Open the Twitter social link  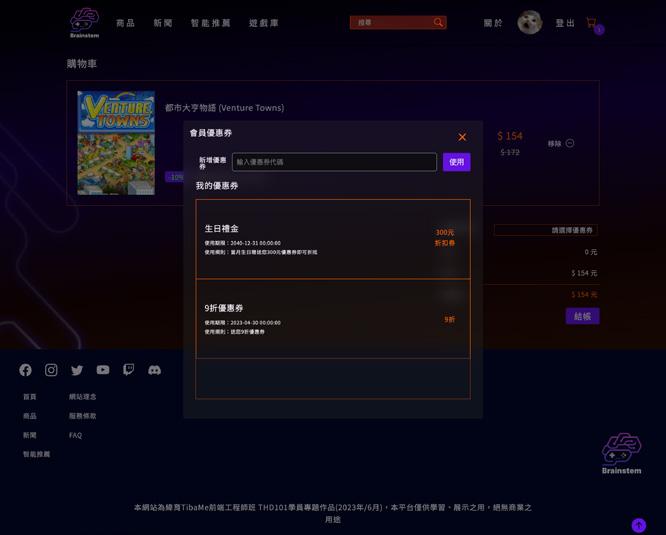(x=77, y=370)
